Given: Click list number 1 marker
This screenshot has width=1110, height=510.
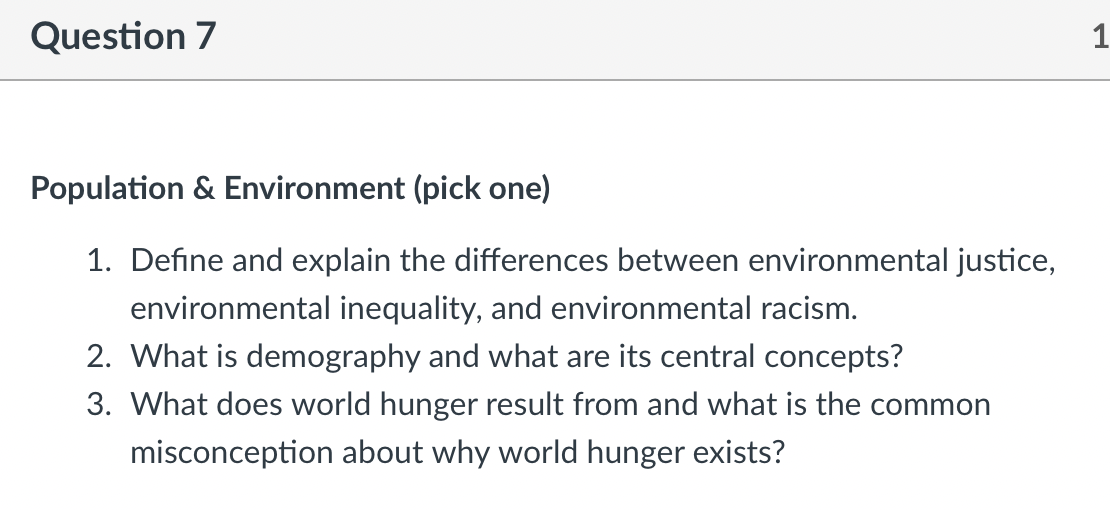Looking at the screenshot, I should (x=99, y=261).
